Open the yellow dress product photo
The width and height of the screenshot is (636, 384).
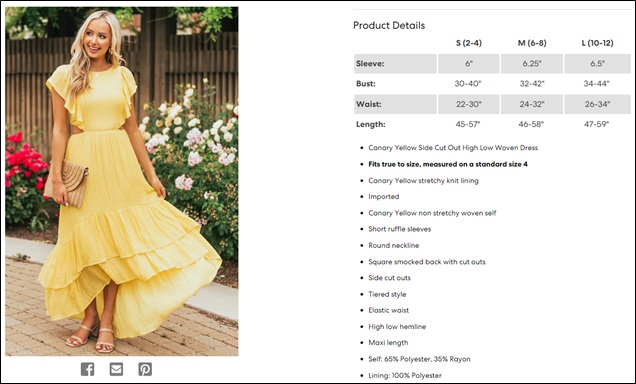122,181
